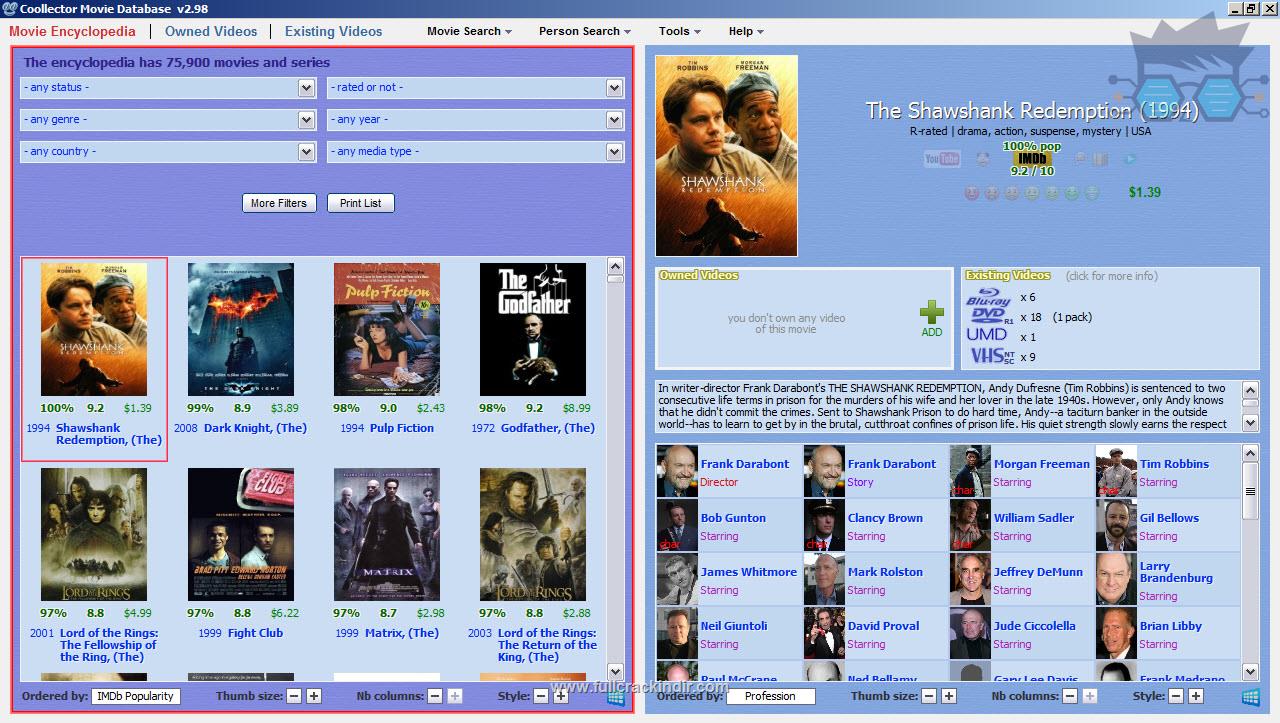Open Jude Ciccolella cast entry

(x=1020, y=634)
